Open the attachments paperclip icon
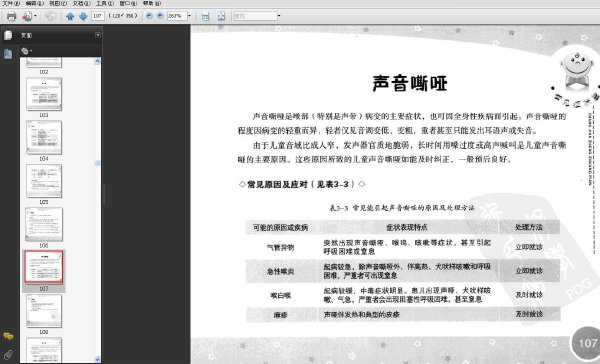Viewport: 600px width, 364px height. click(8, 355)
